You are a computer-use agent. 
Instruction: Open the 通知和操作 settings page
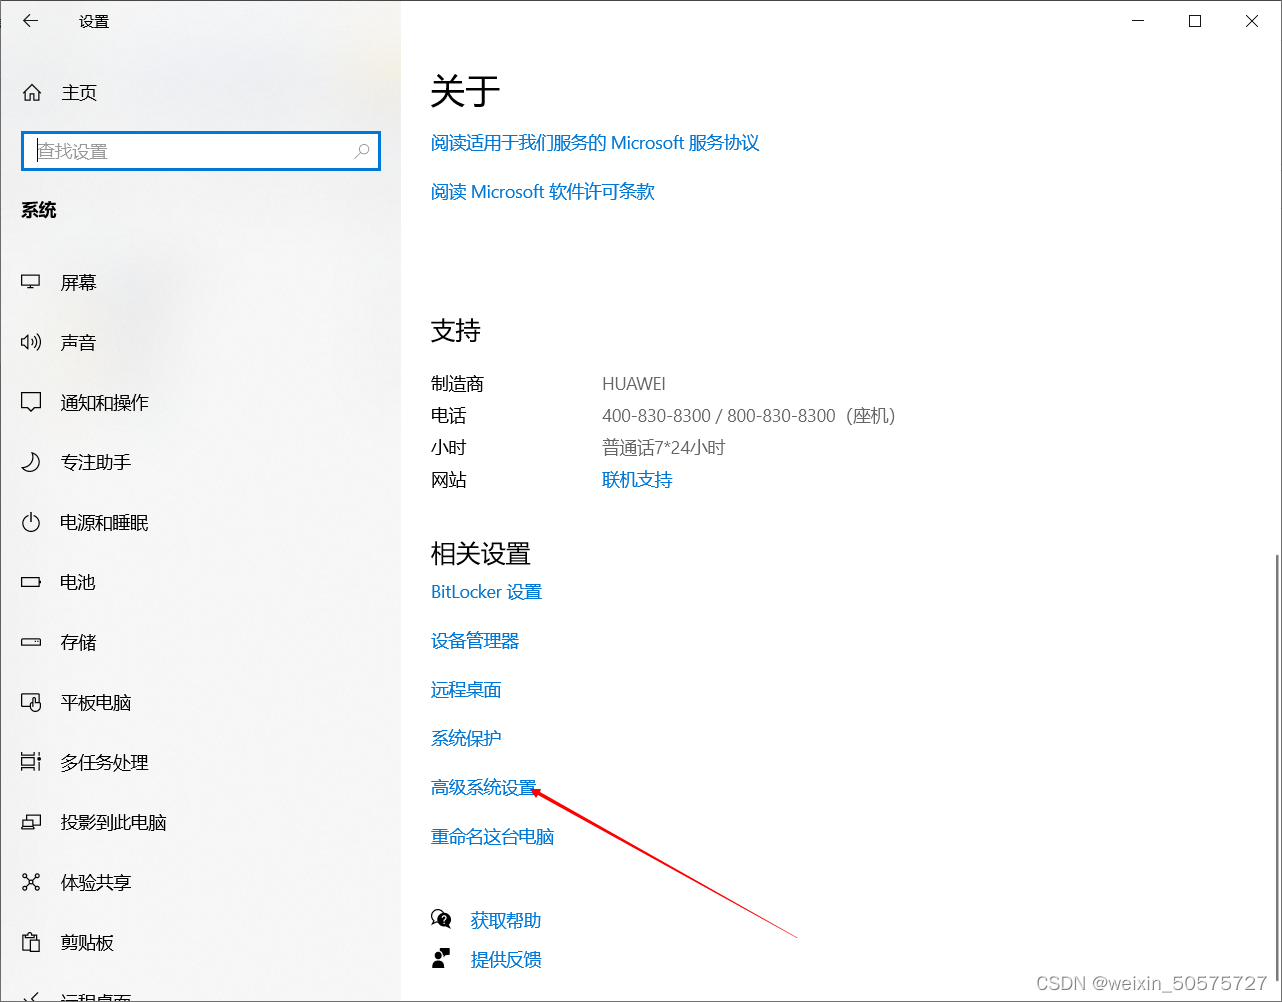[104, 403]
